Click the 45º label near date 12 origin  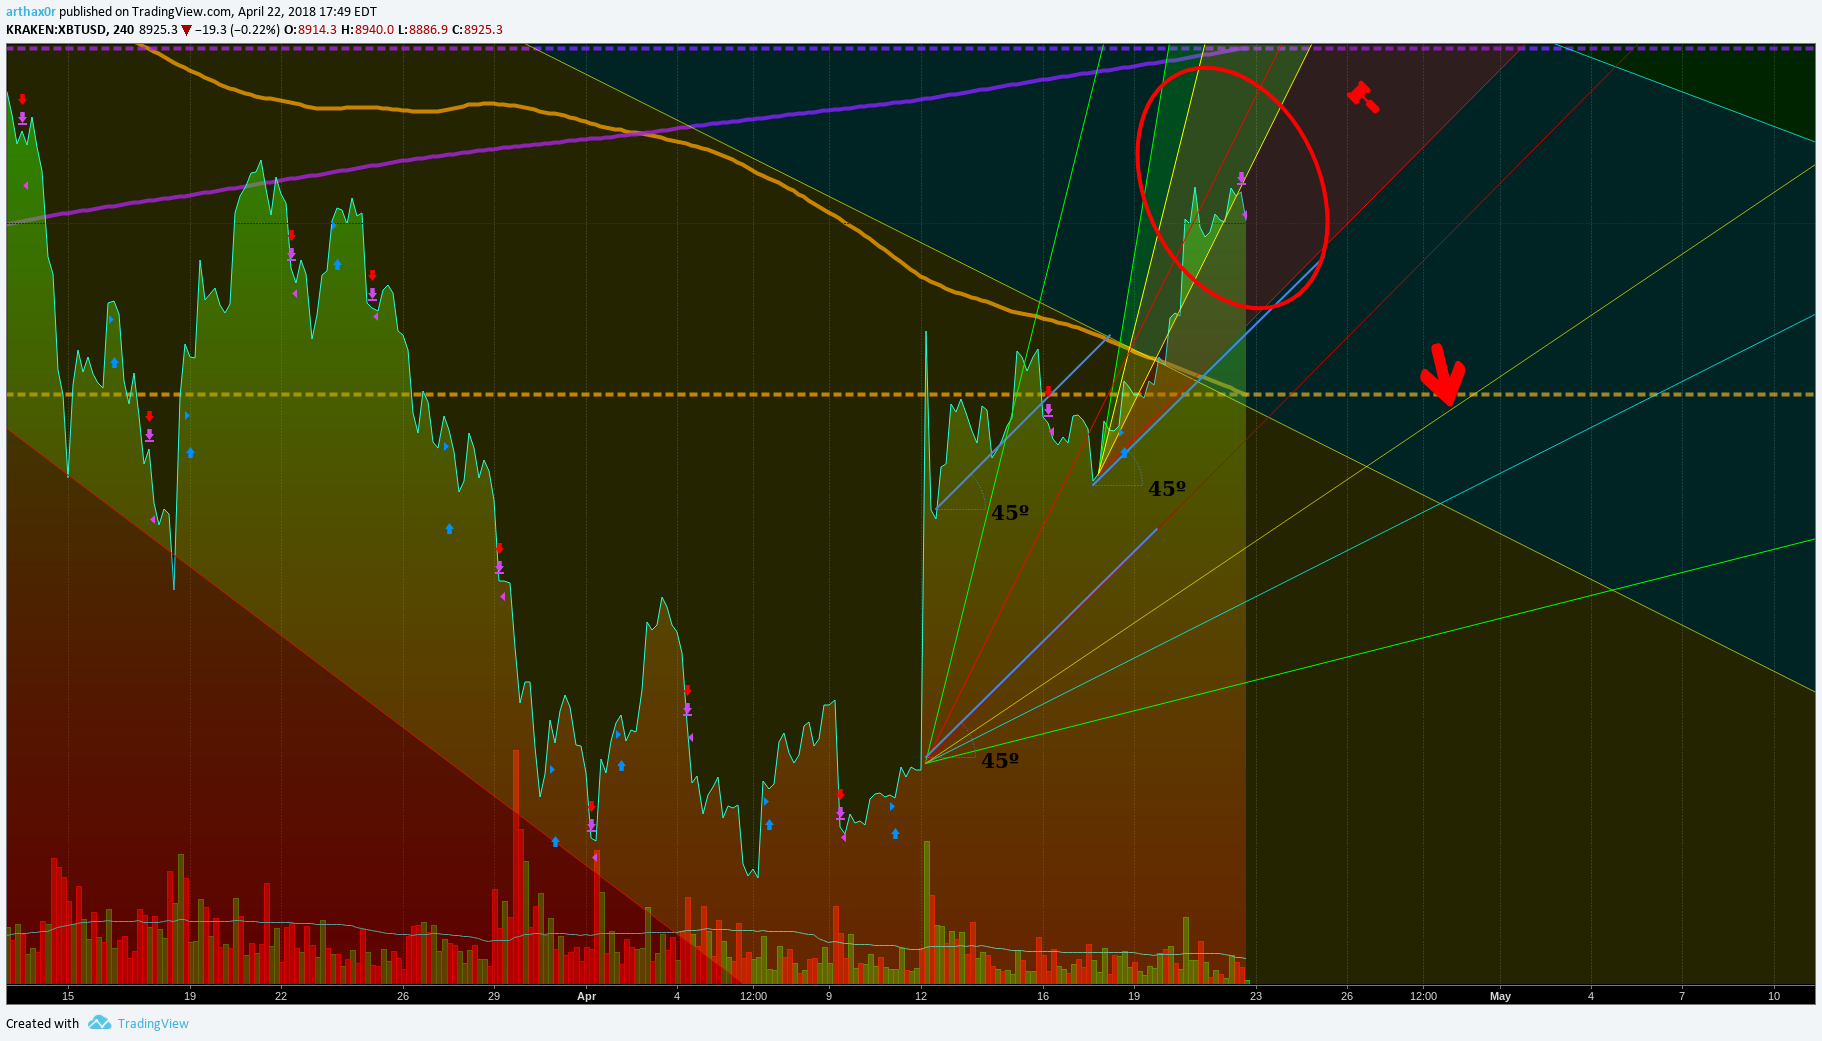pos(1000,761)
